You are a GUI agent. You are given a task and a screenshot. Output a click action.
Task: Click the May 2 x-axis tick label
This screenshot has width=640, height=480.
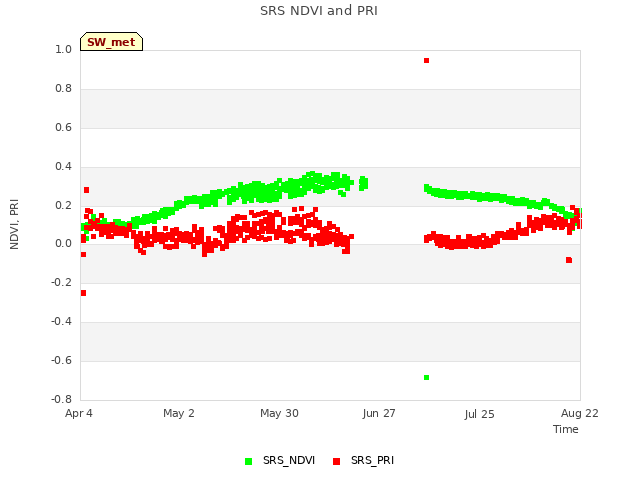coord(179,413)
